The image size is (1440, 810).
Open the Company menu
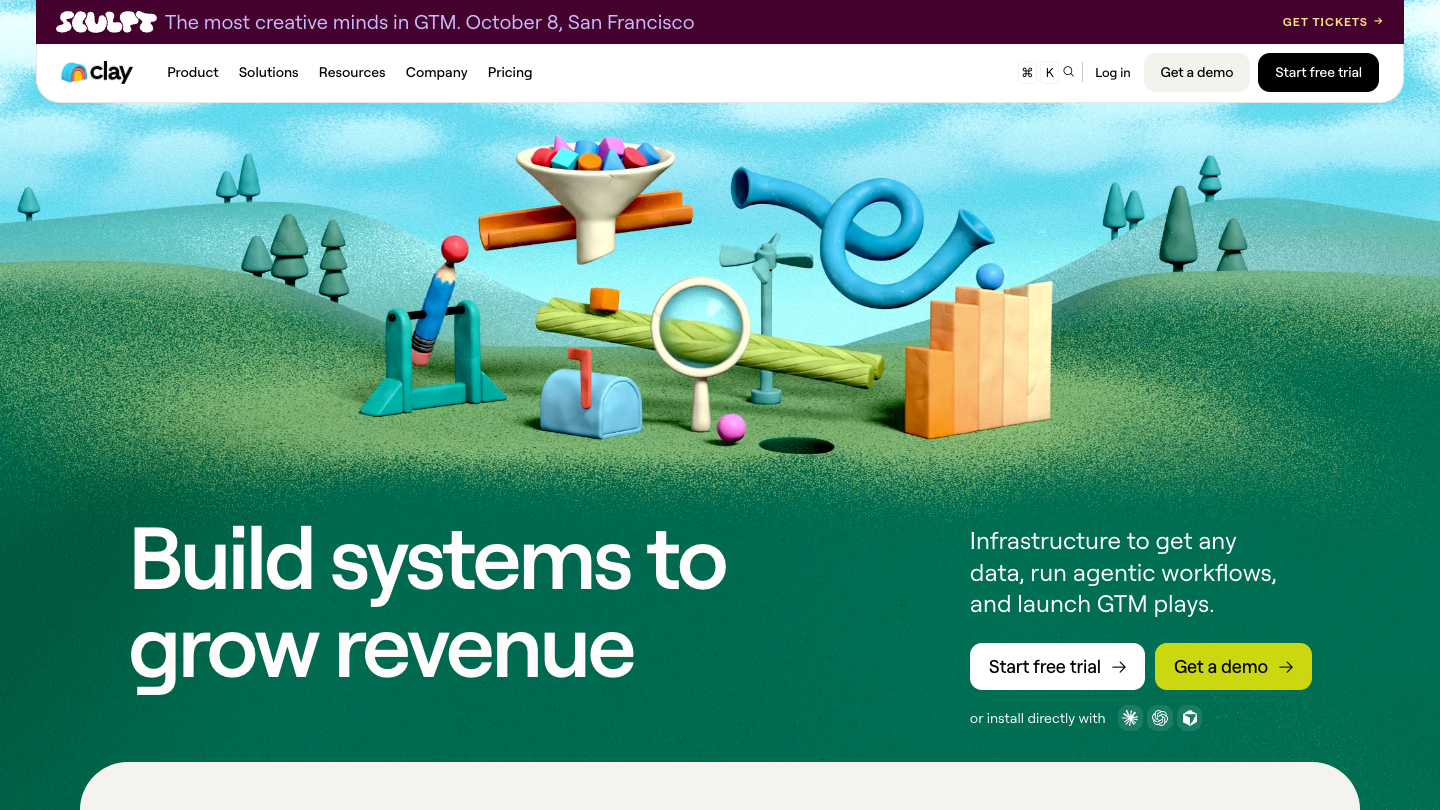coord(437,72)
